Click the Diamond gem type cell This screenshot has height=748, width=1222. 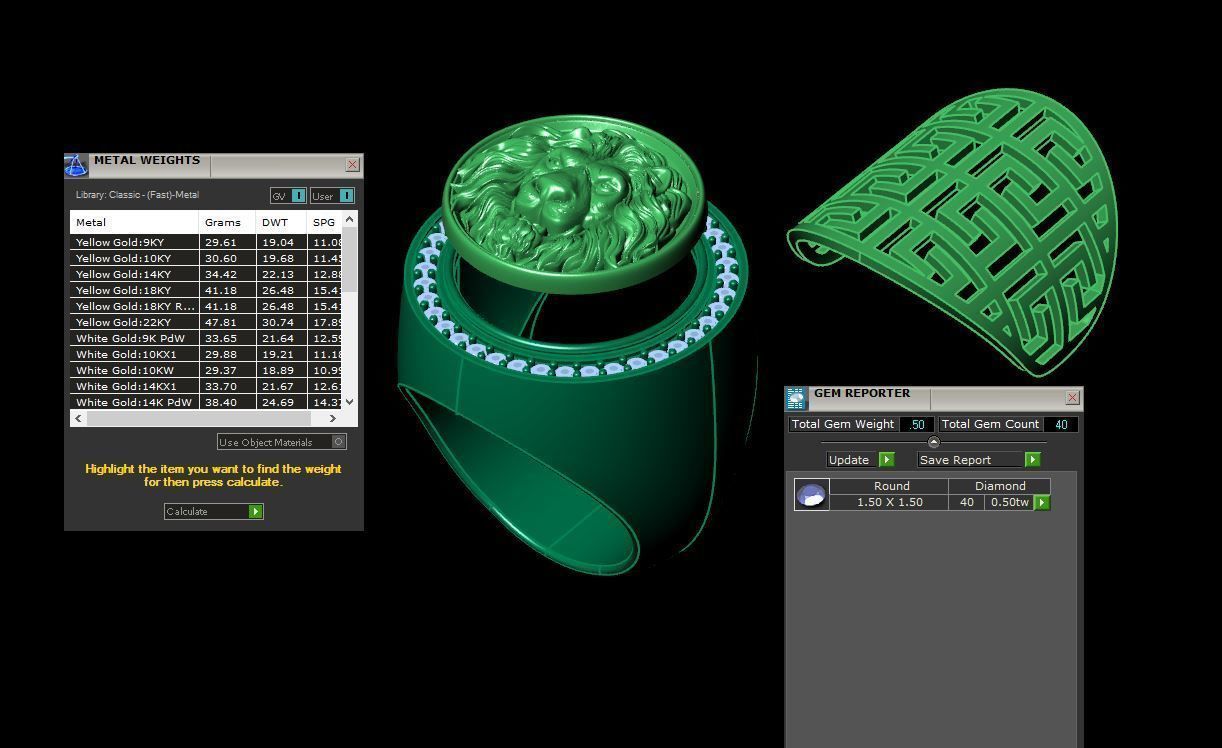pyautogui.click(x=1000, y=486)
